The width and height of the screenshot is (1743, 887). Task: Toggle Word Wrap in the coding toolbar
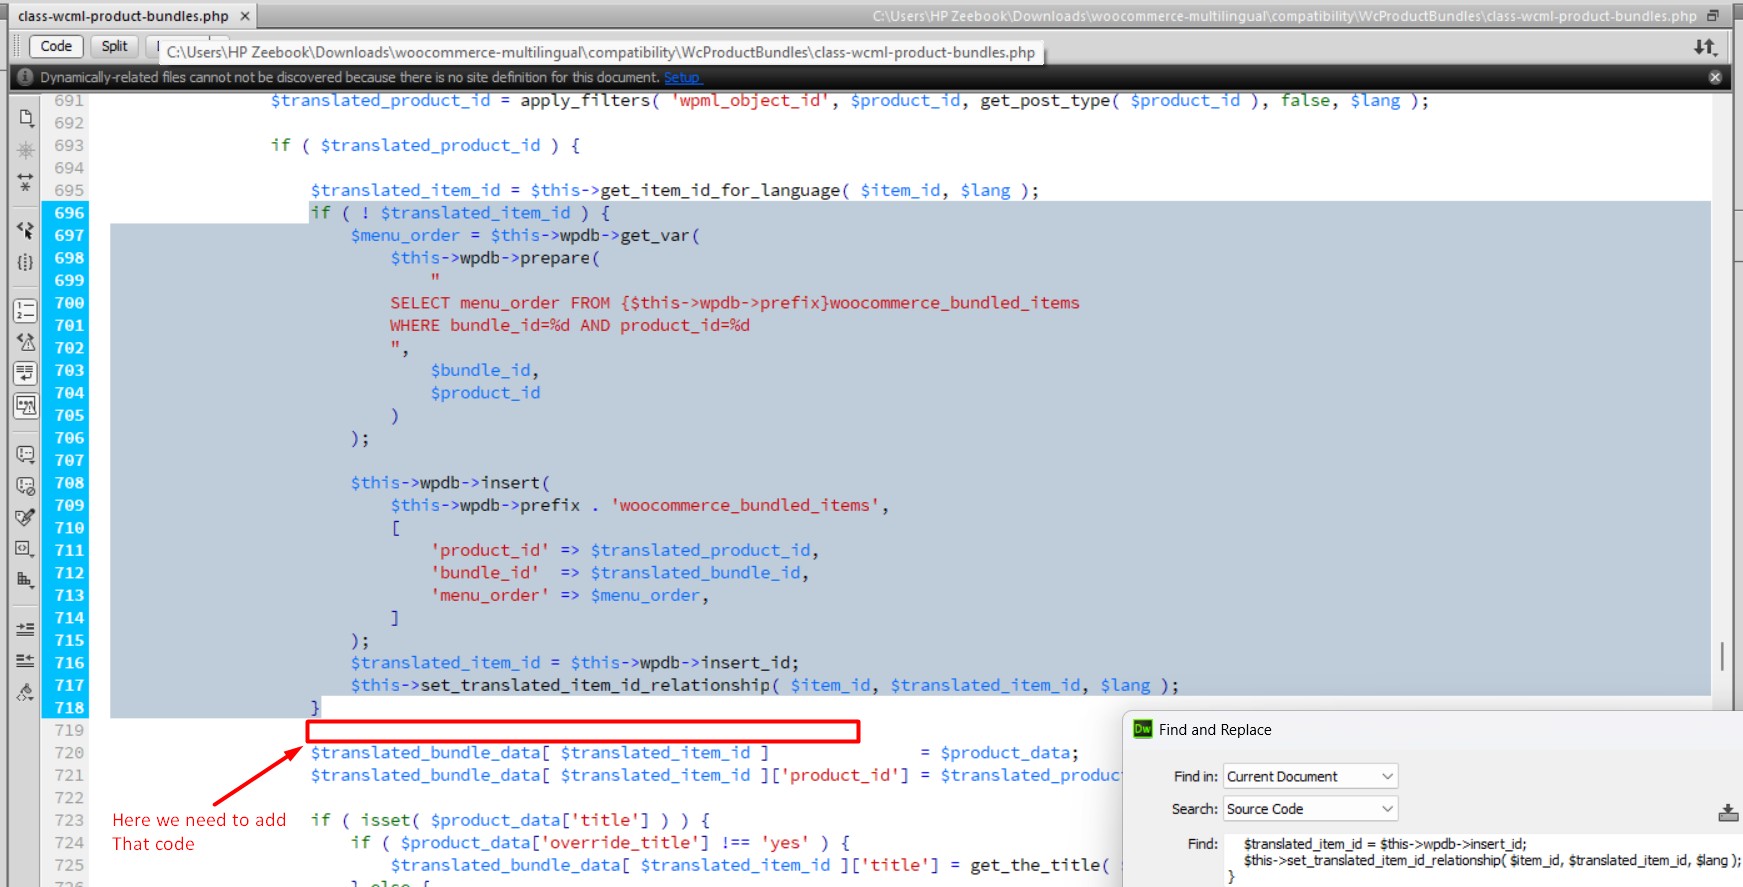(26, 374)
